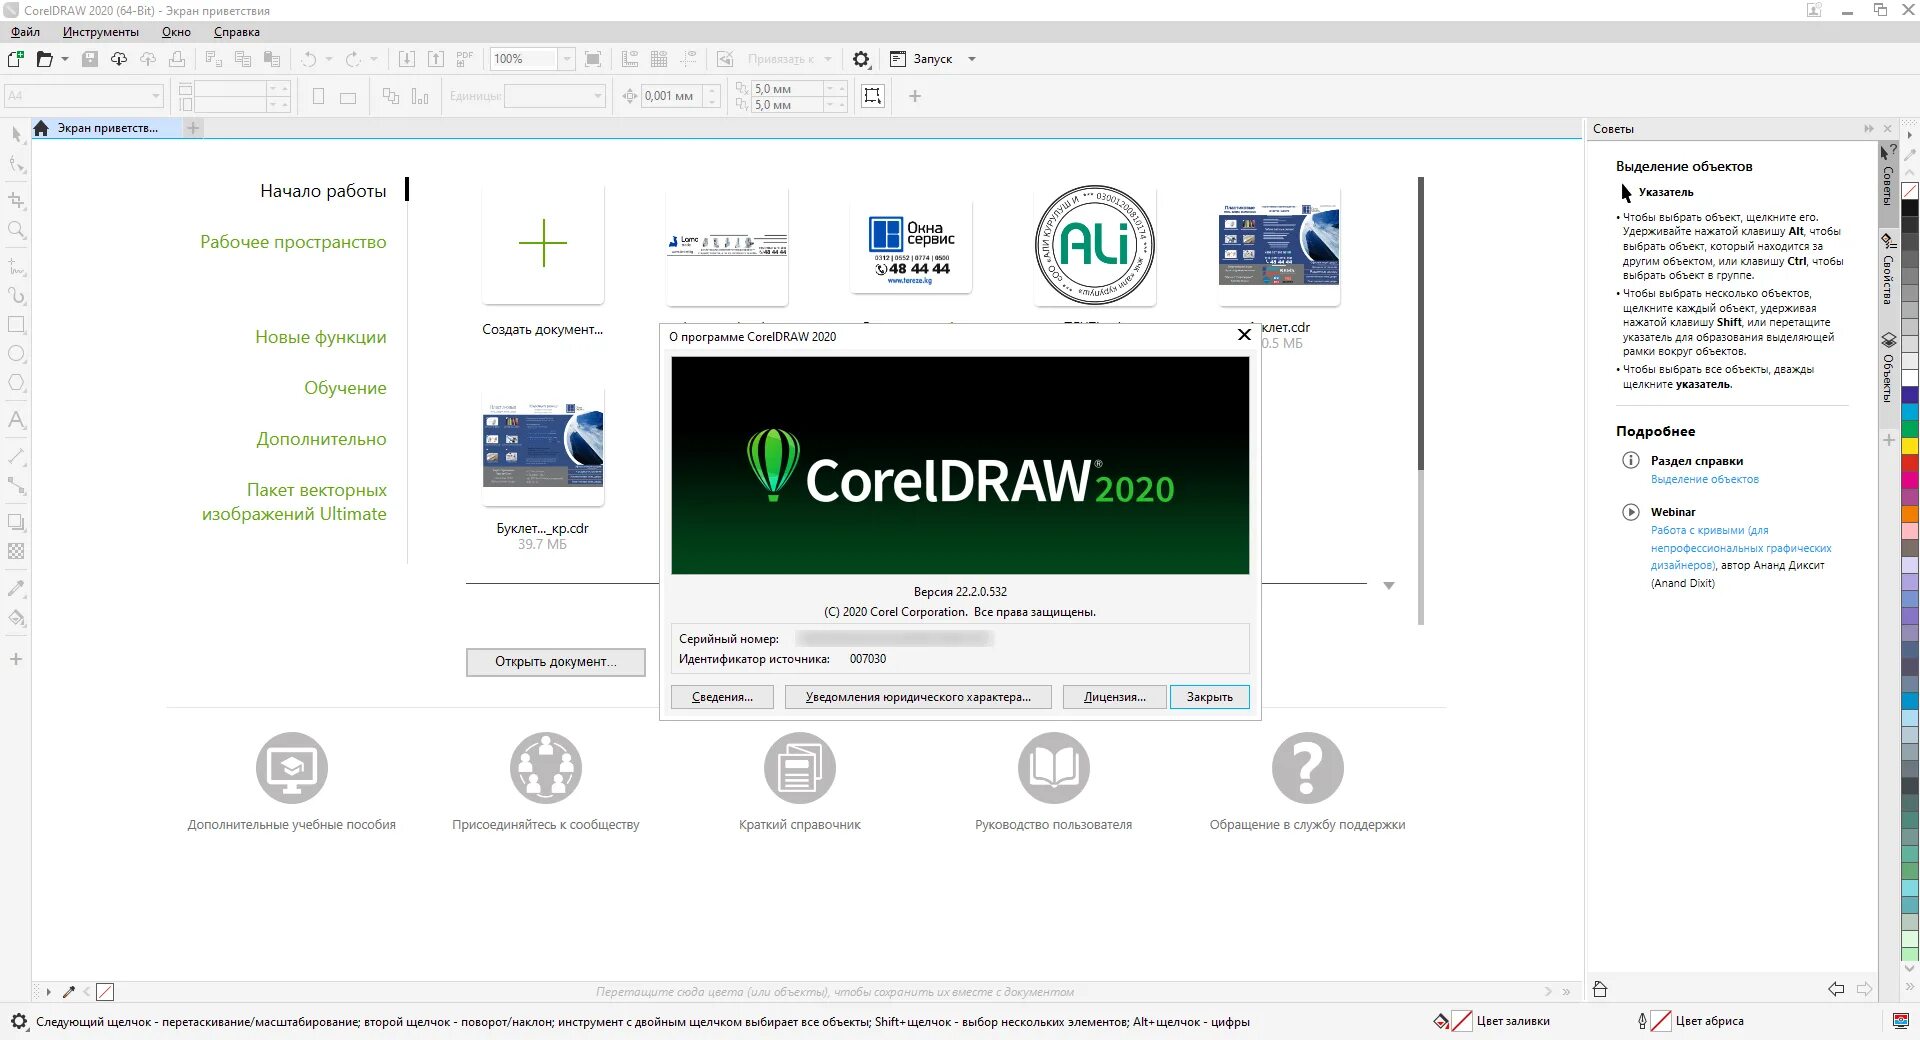Screen dimensions: 1920x1040
Task: Expand the recent documents list arrow
Action: (1388, 586)
